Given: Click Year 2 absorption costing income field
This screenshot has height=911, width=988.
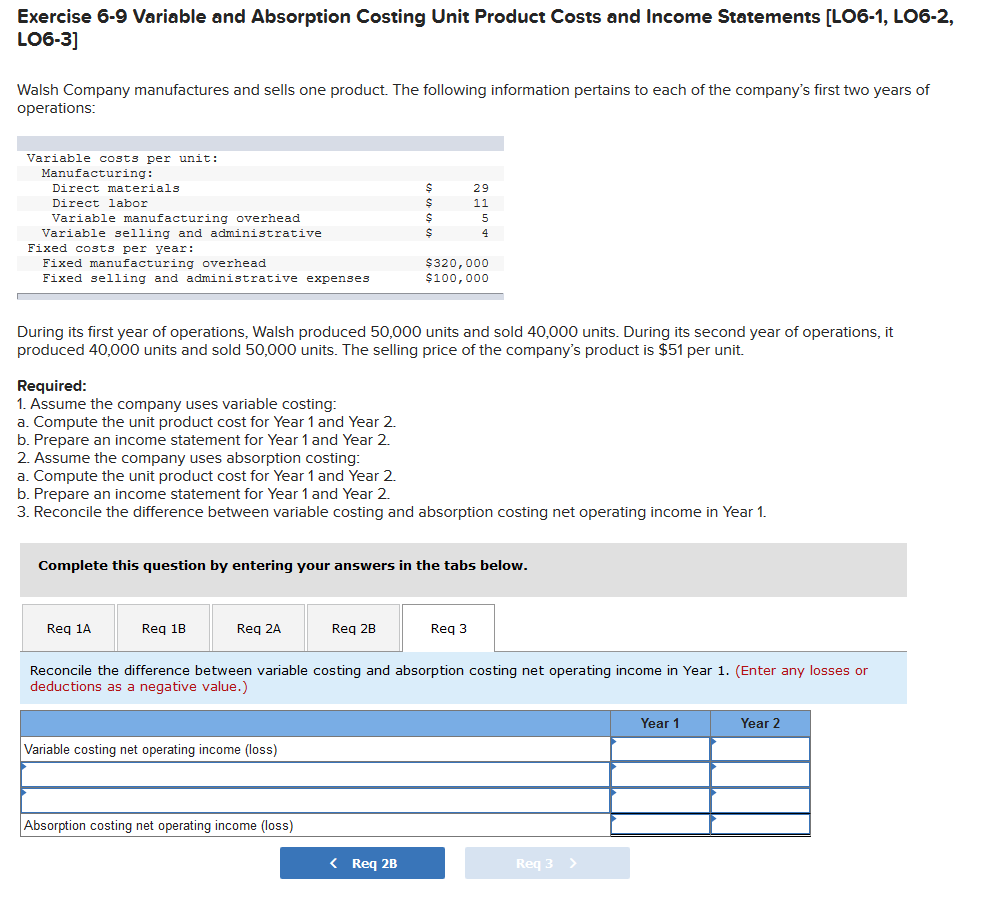Looking at the screenshot, I should click(761, 824).
